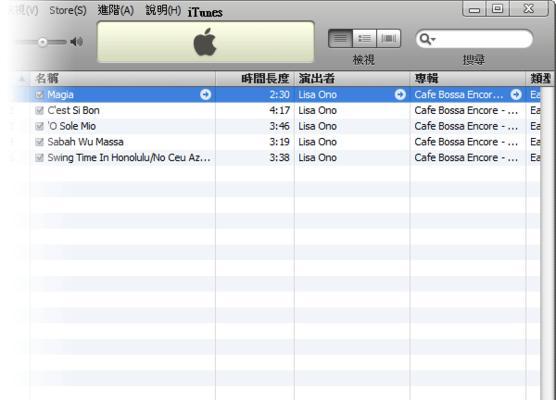Open the 進階(A) menu

(x=116, y=10)
